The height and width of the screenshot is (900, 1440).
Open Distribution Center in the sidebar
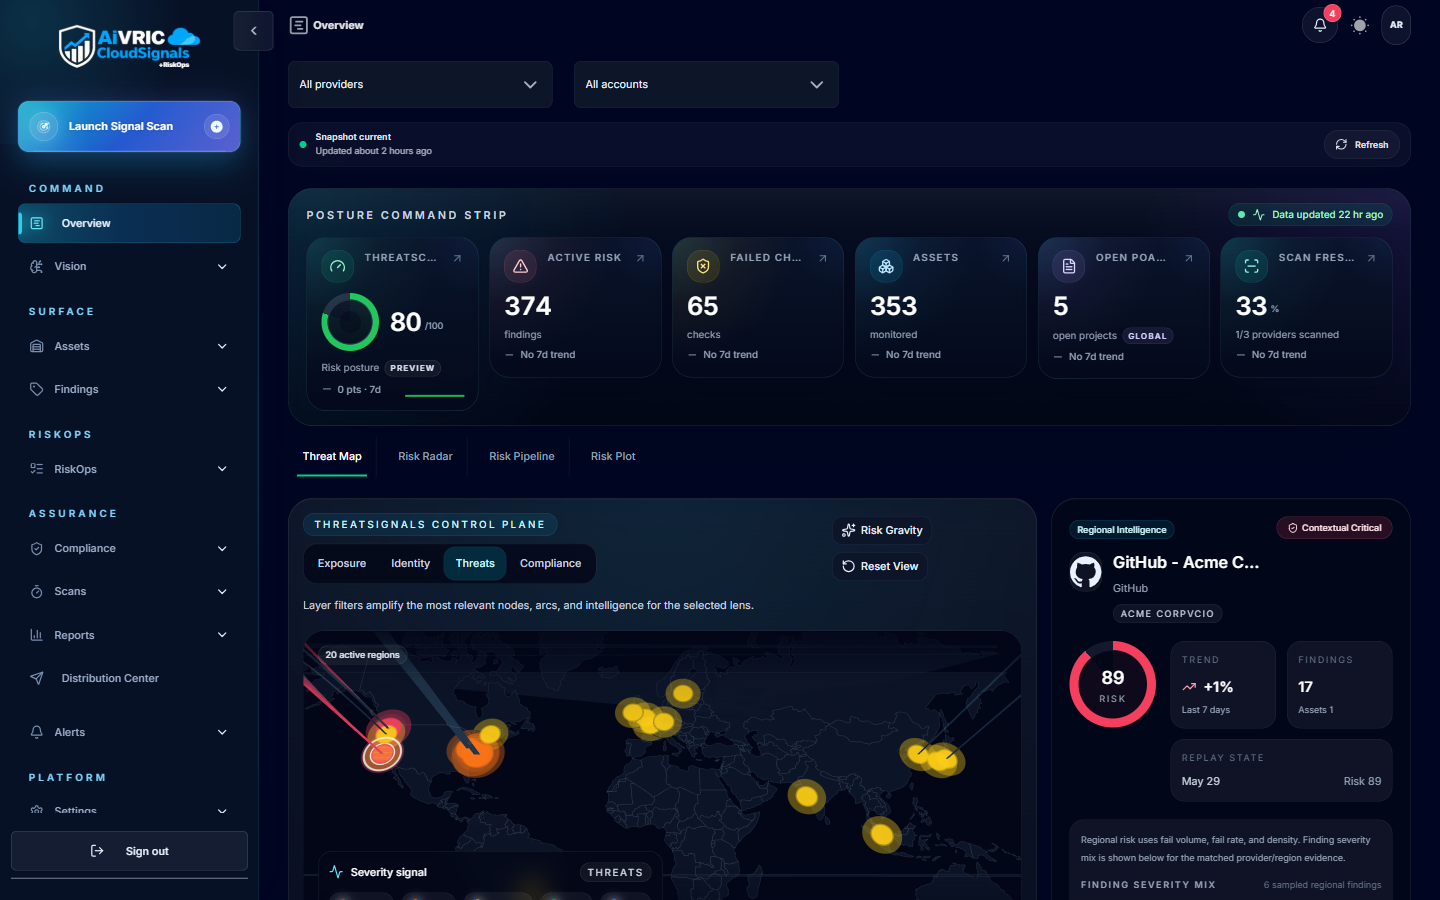(129, 678)
